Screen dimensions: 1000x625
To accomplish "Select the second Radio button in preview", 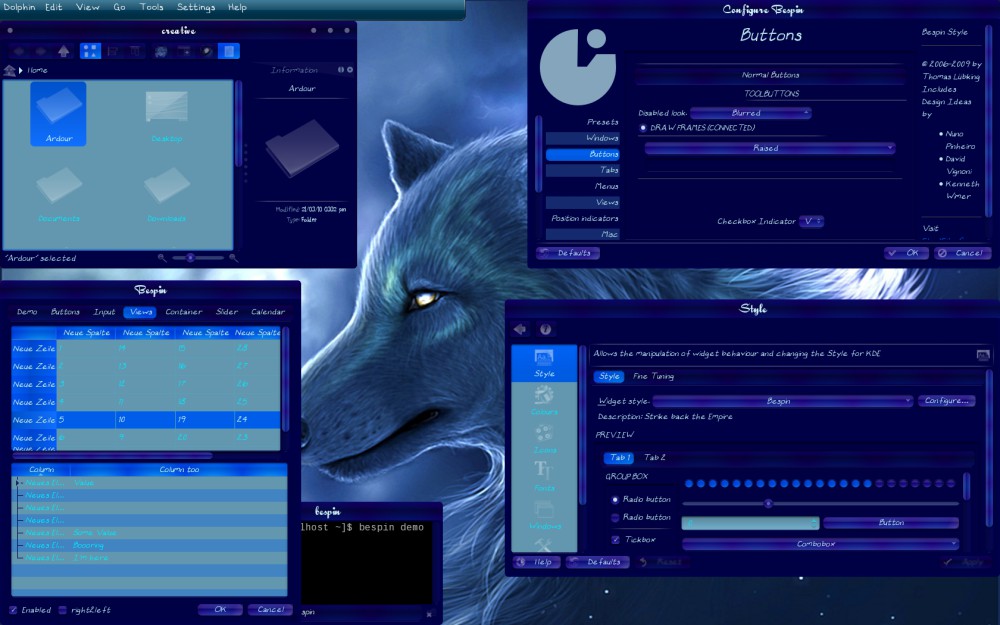I will click(615, 517).
